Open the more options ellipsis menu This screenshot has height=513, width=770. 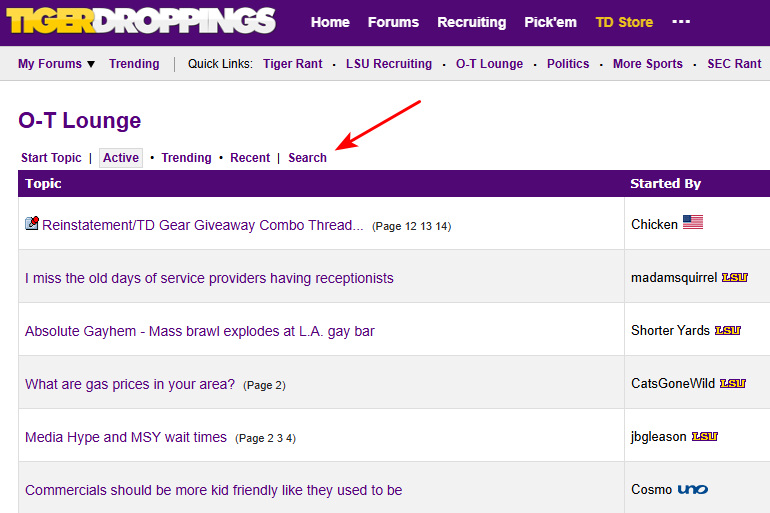coord(681,22)
